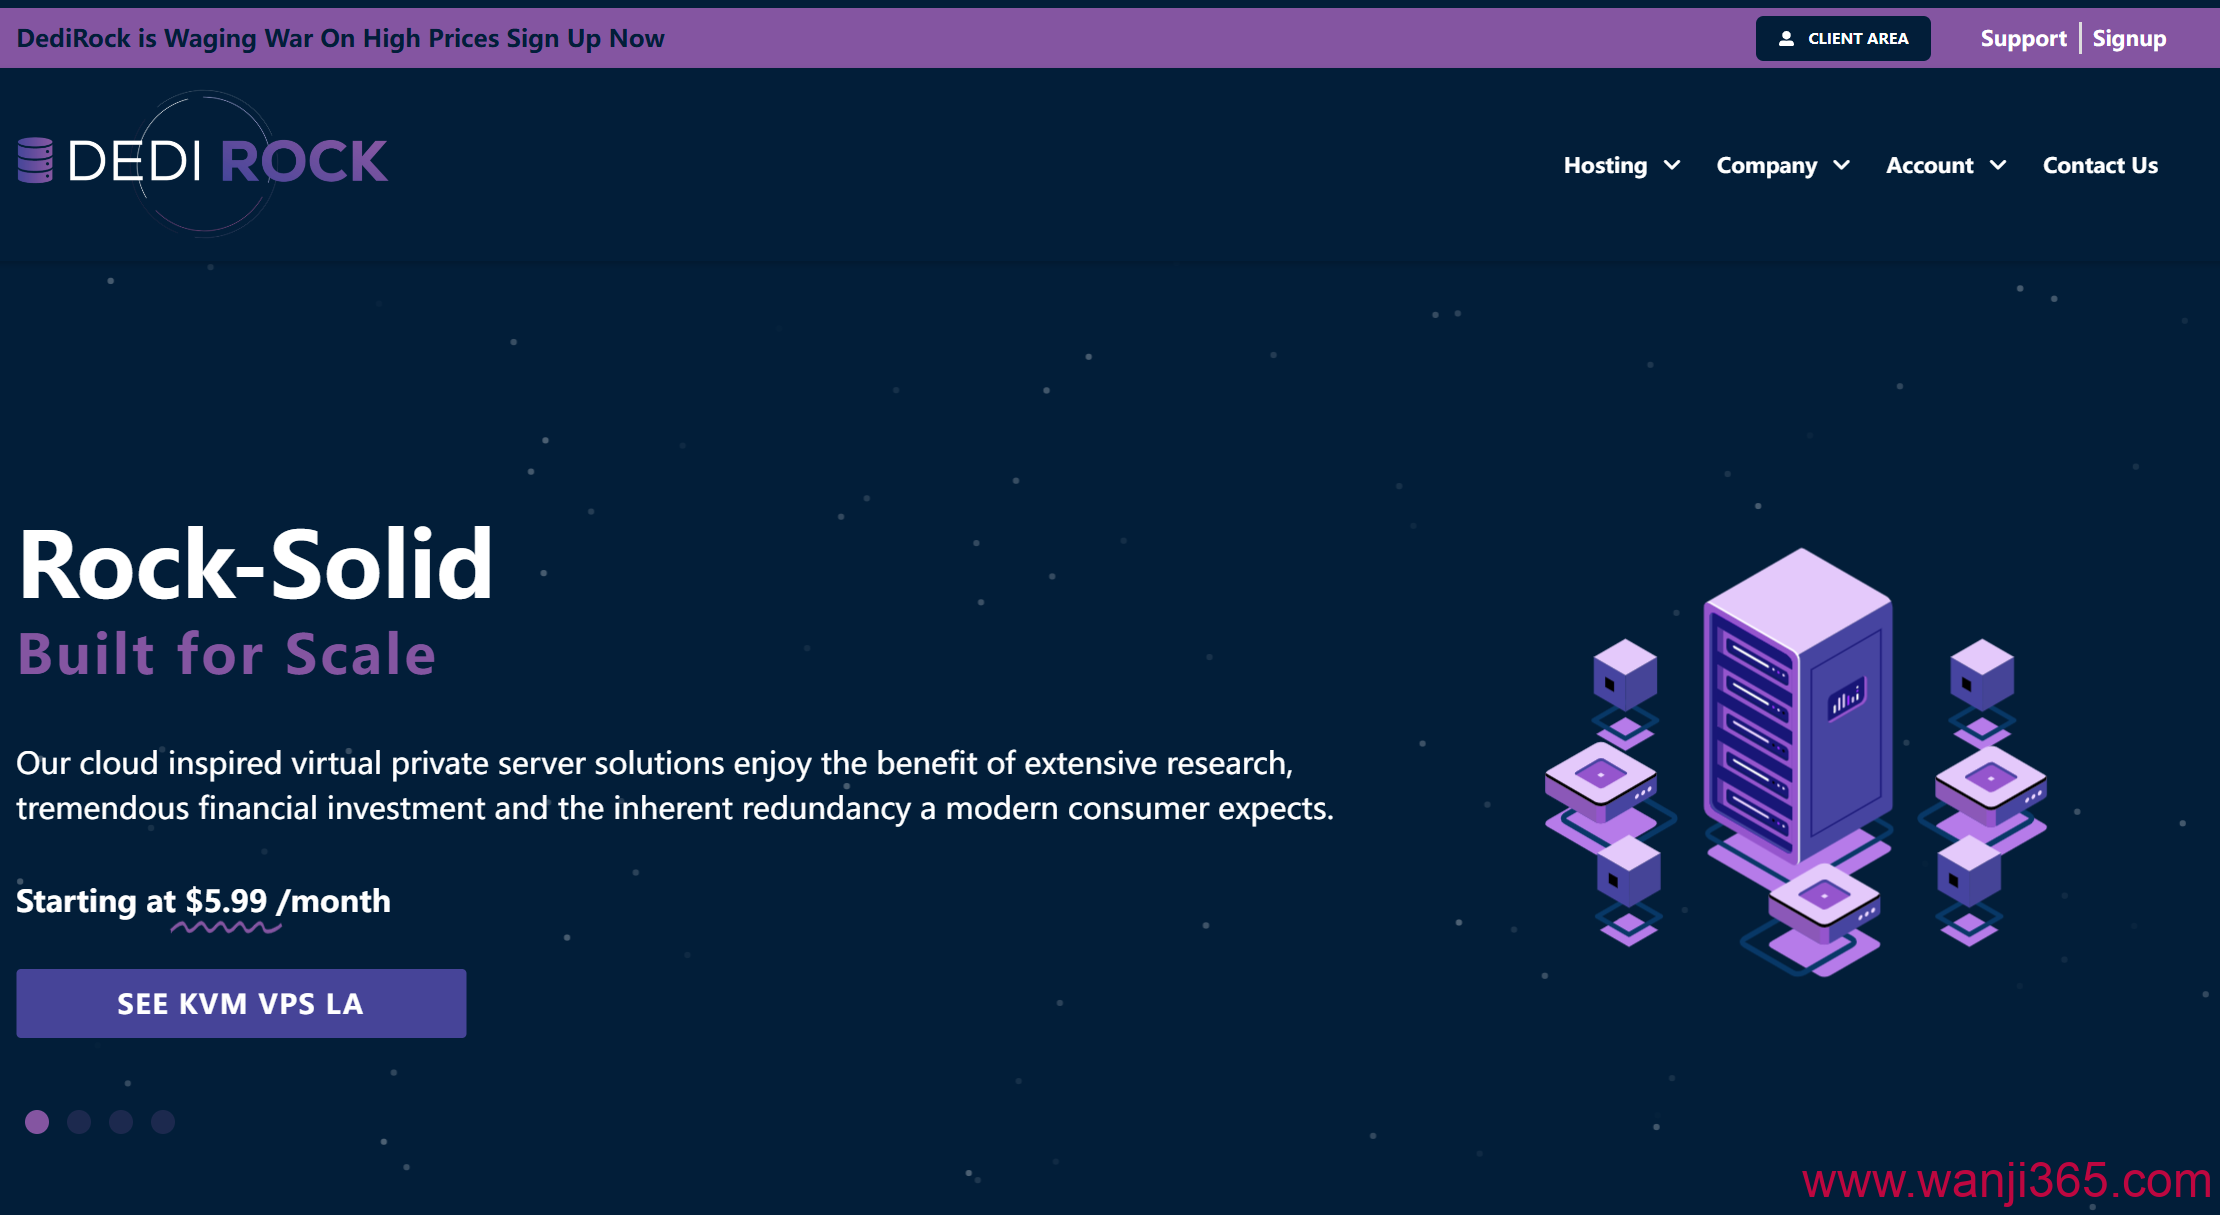Open the Contact Us menu item
Viewport: 2220px width, 1215px height.
coord(2100,165)
